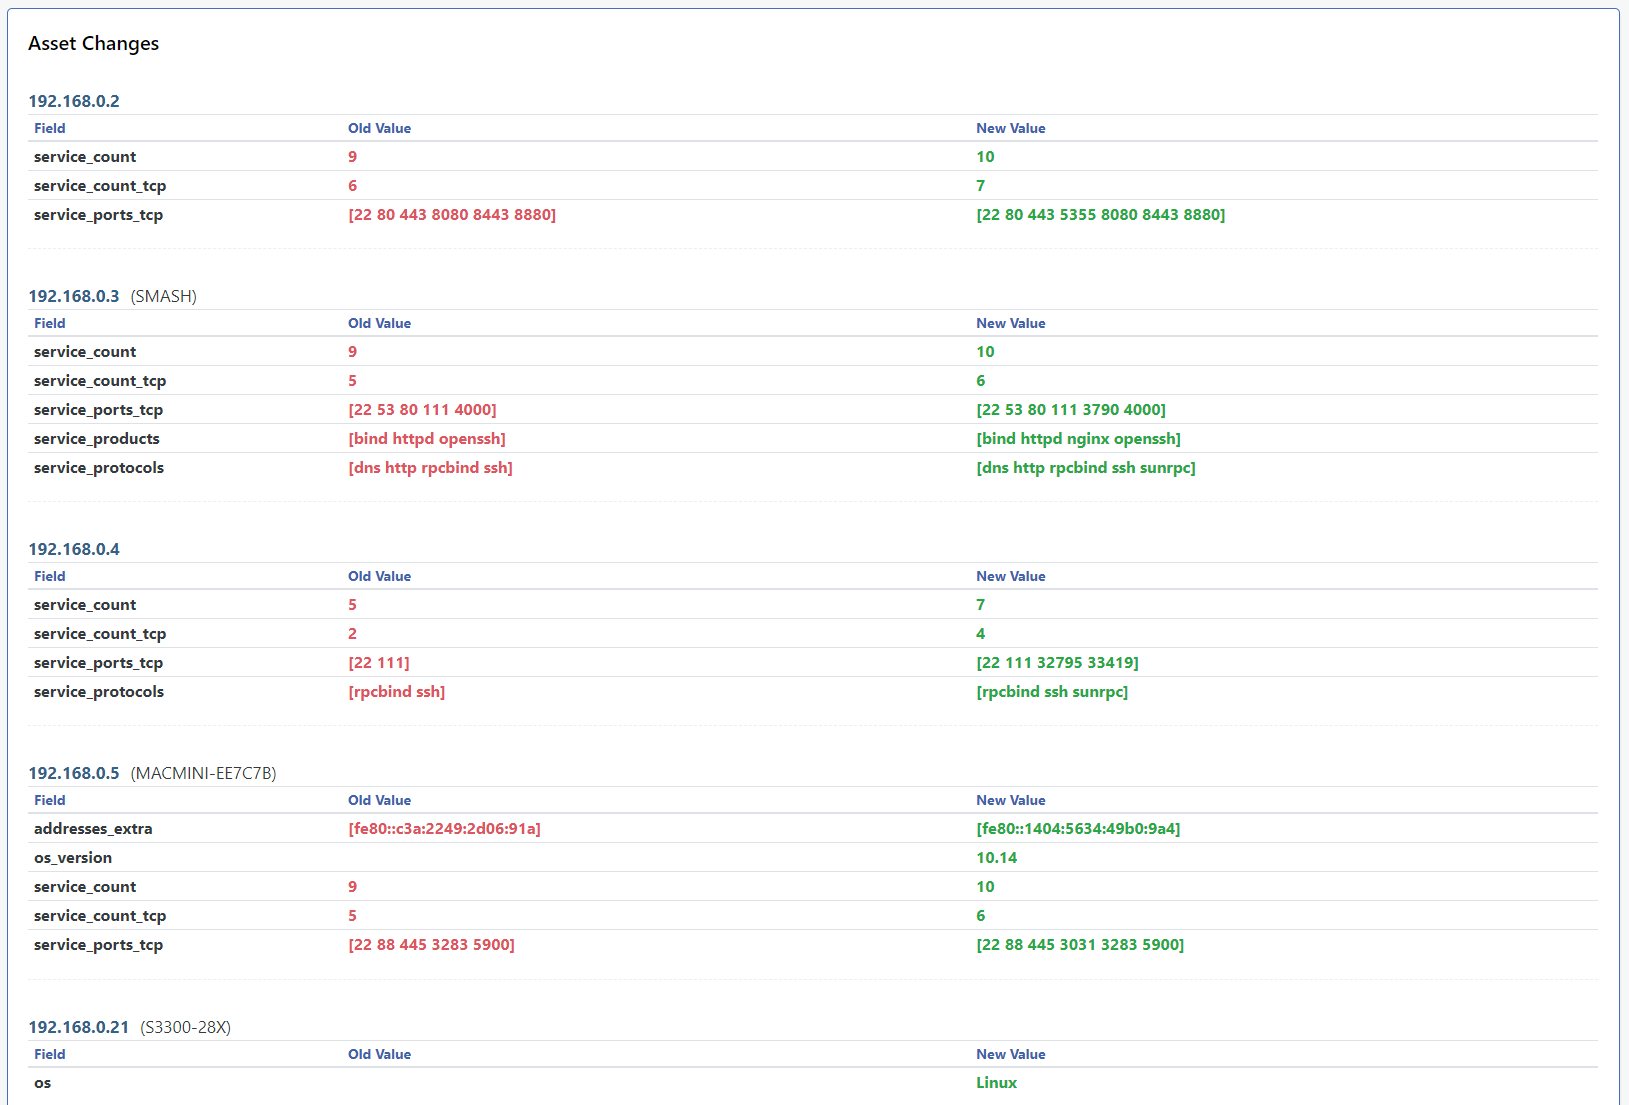Viewport: 1629px width, 1105px height.
Task: Click old ports value [22 88 445 3283 5900]
Action: tap(431, 945)
